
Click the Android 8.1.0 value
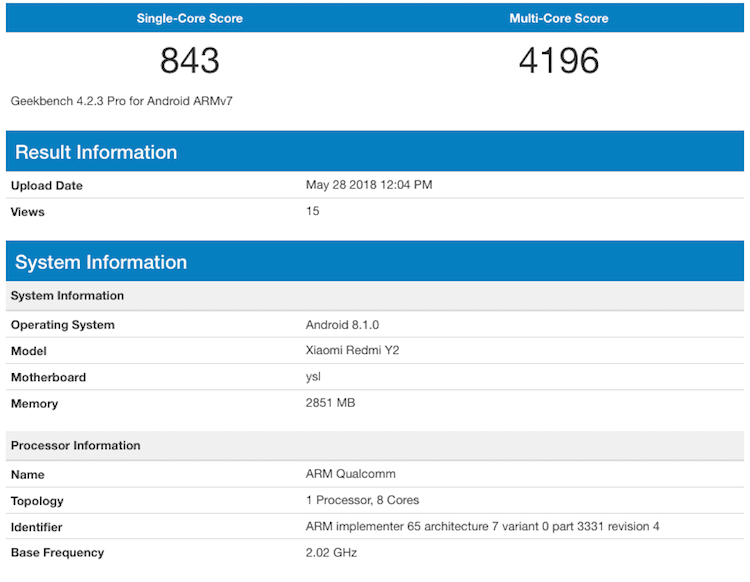click(x=342, y=325)
